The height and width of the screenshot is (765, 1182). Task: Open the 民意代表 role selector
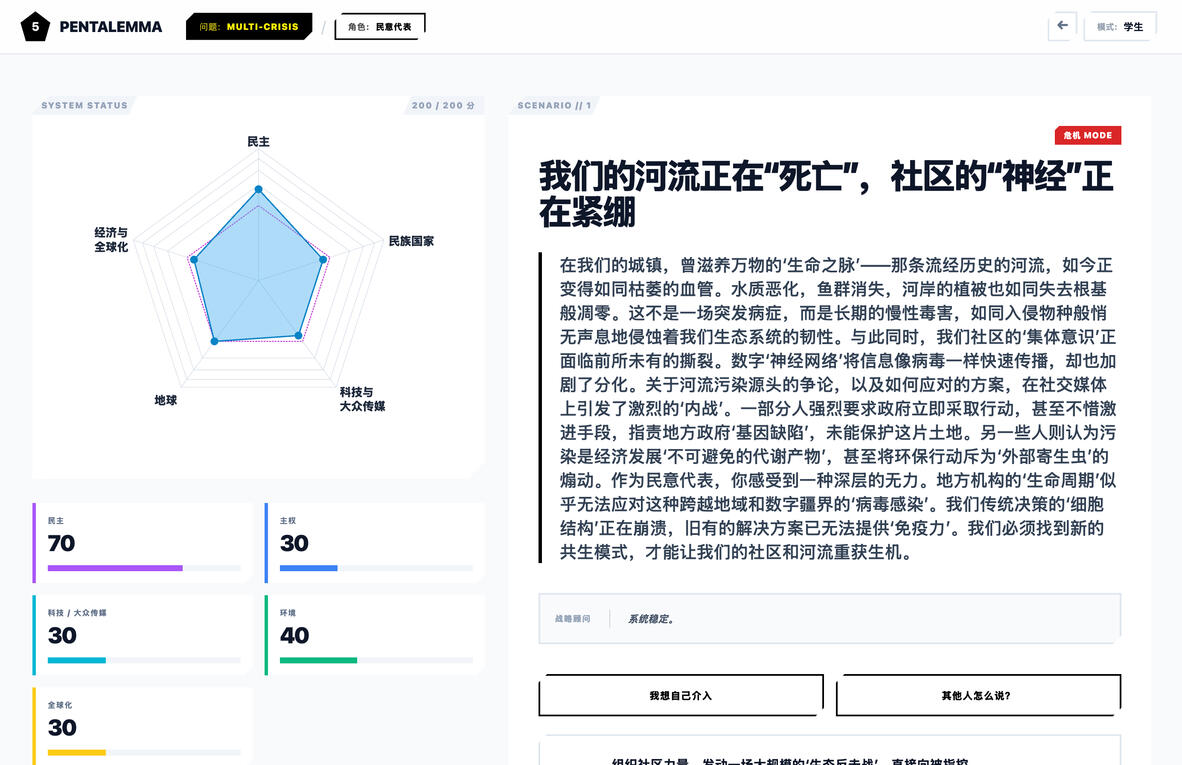click(x=380, y=27)
